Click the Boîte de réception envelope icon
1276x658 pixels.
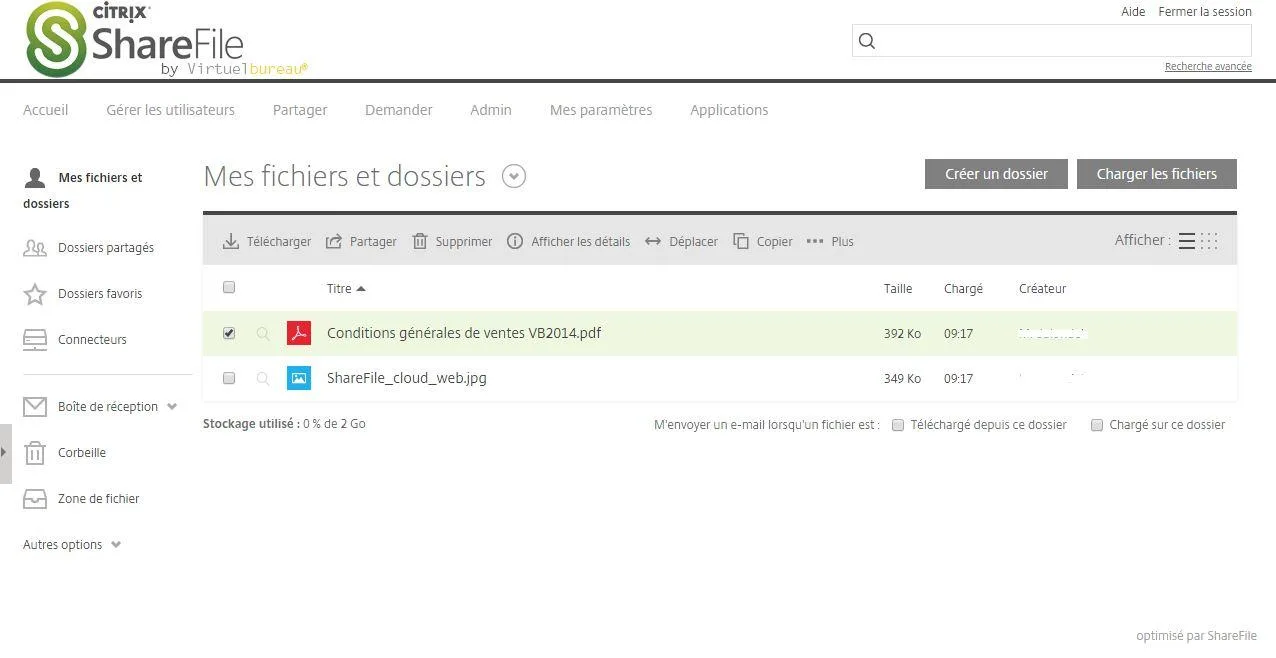35,407
